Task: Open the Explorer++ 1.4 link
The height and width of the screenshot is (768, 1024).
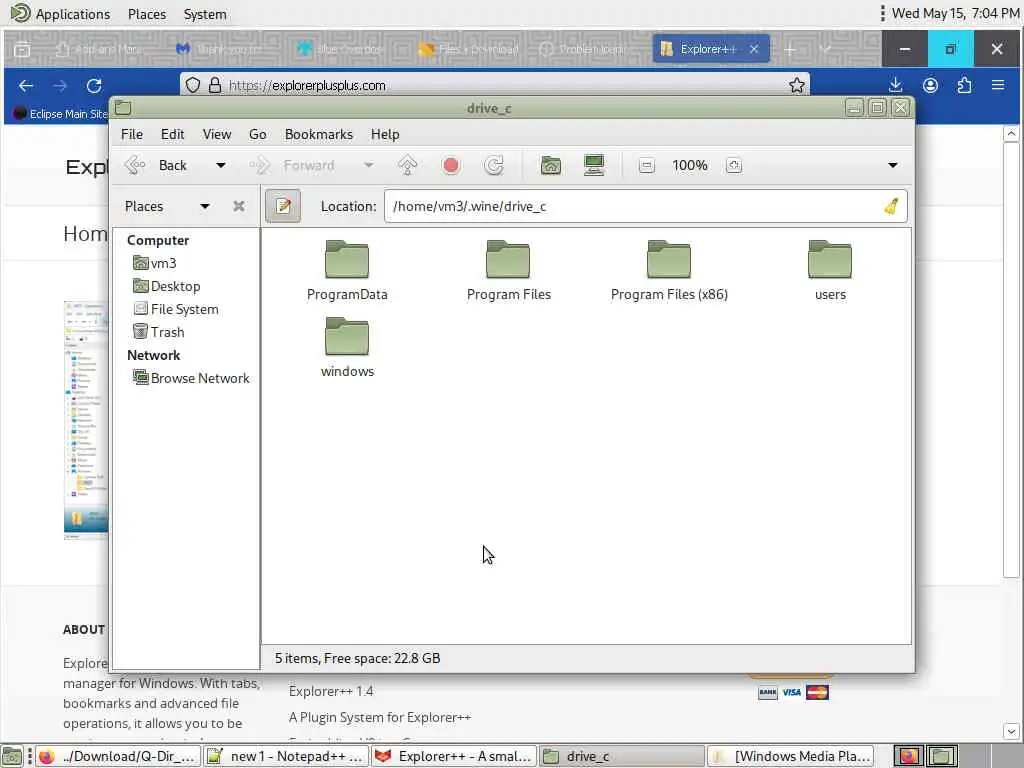Action: point(331,691)
